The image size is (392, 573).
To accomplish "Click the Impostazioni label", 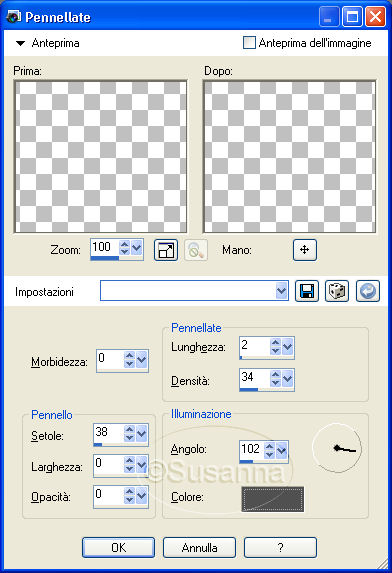I will tap(44, 292).
